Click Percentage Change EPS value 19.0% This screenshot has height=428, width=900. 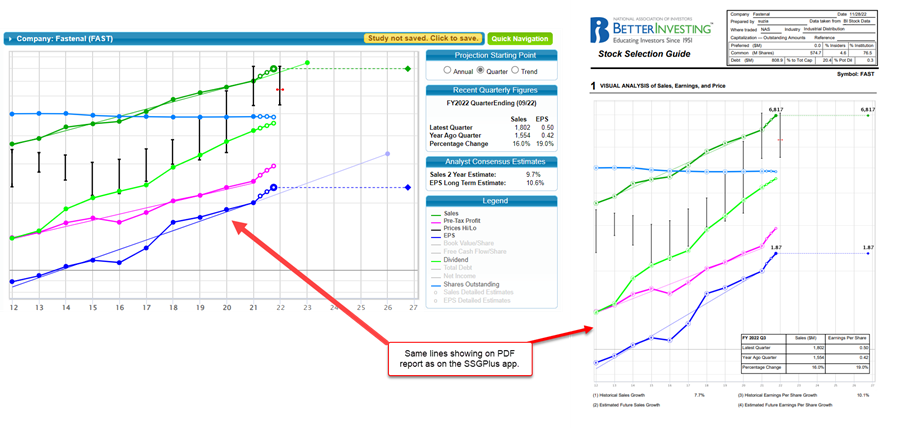click(545, 143)
